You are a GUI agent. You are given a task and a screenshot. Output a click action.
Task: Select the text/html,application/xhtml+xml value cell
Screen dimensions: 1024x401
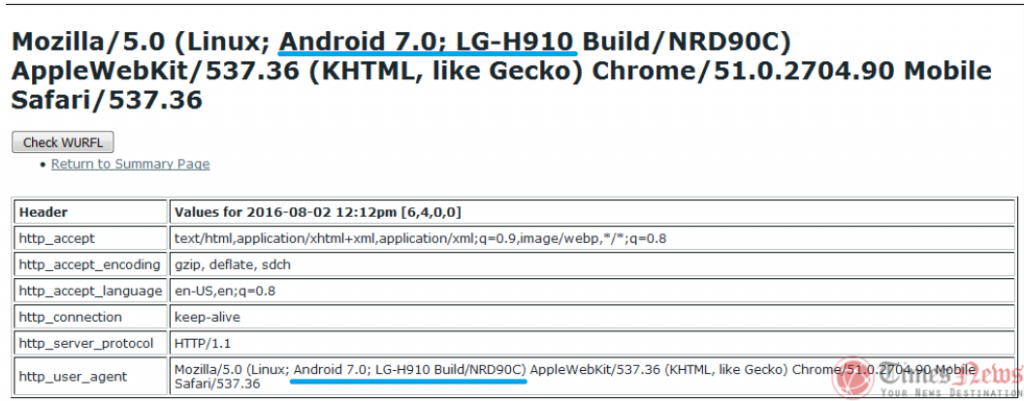pos(591,238)
